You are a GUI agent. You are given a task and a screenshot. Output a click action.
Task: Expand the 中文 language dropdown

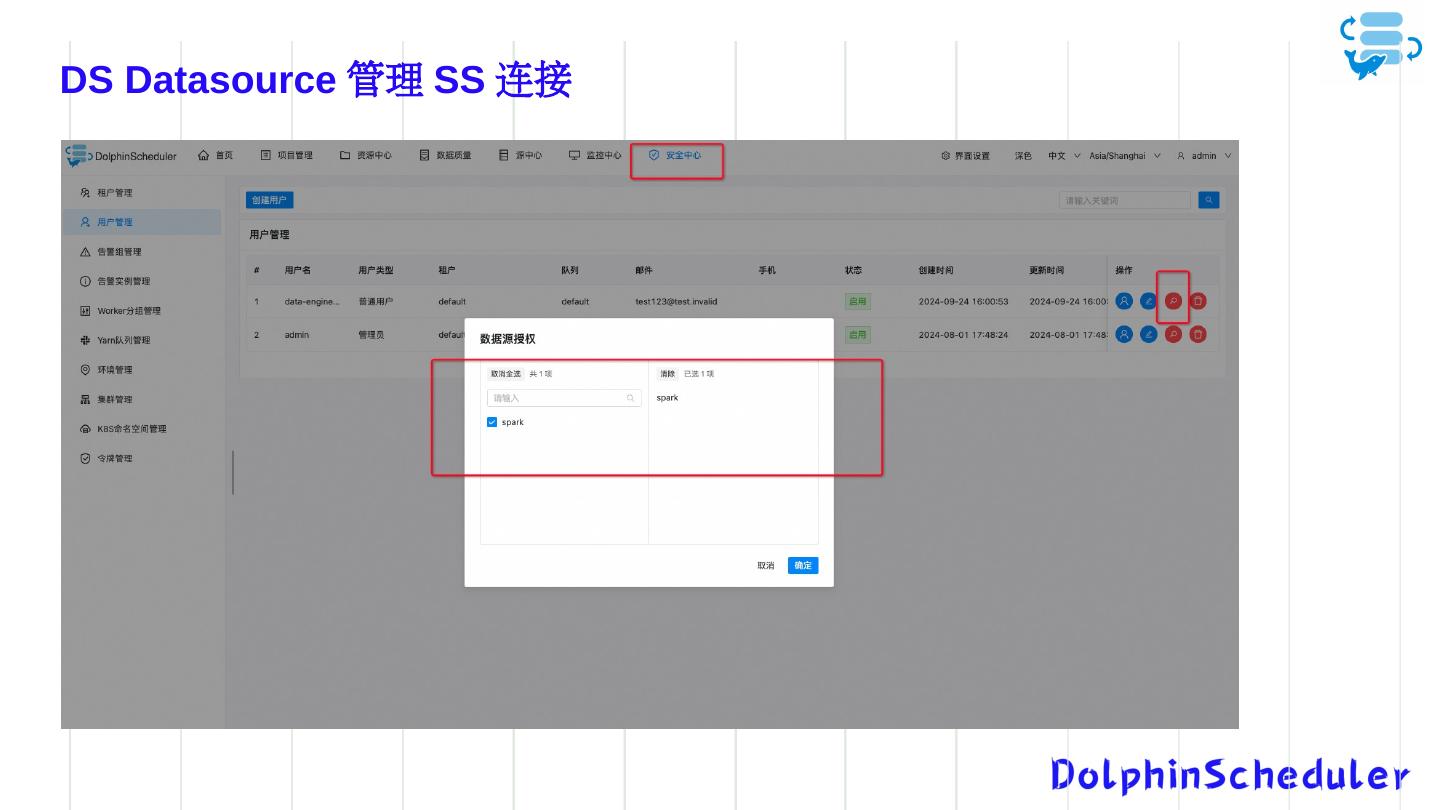click(x=1064, y=156)
